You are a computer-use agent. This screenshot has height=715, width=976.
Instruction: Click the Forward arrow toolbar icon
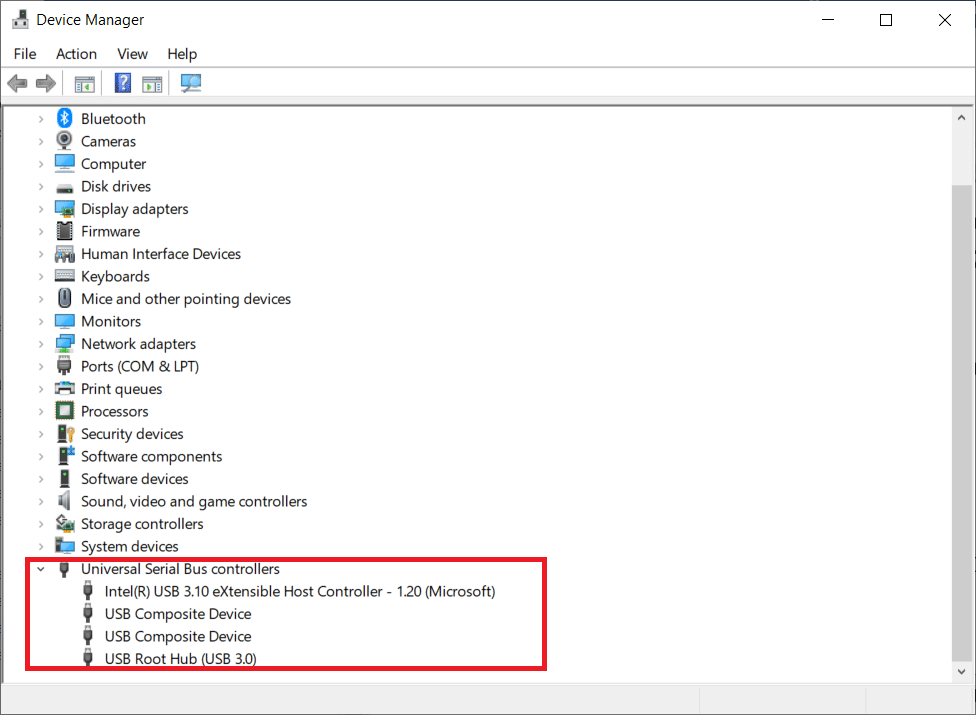(x=46, y=83)
